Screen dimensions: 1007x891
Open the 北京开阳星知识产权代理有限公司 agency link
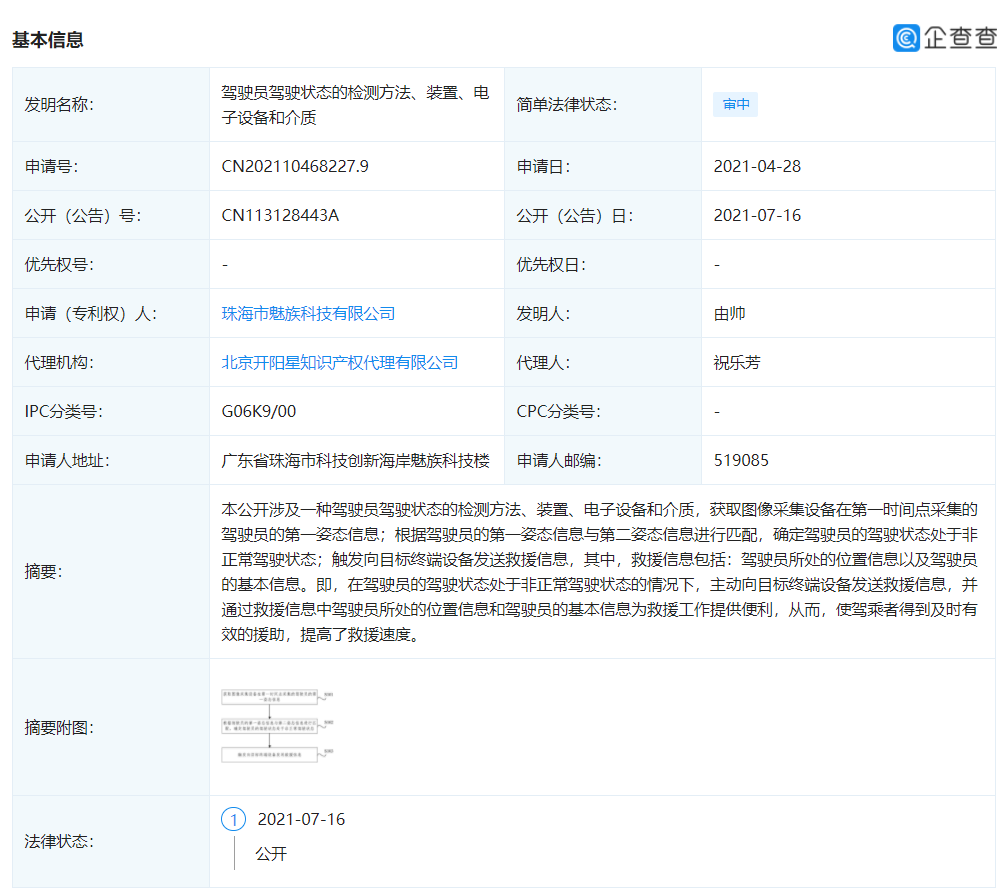(x=339, y=363)
